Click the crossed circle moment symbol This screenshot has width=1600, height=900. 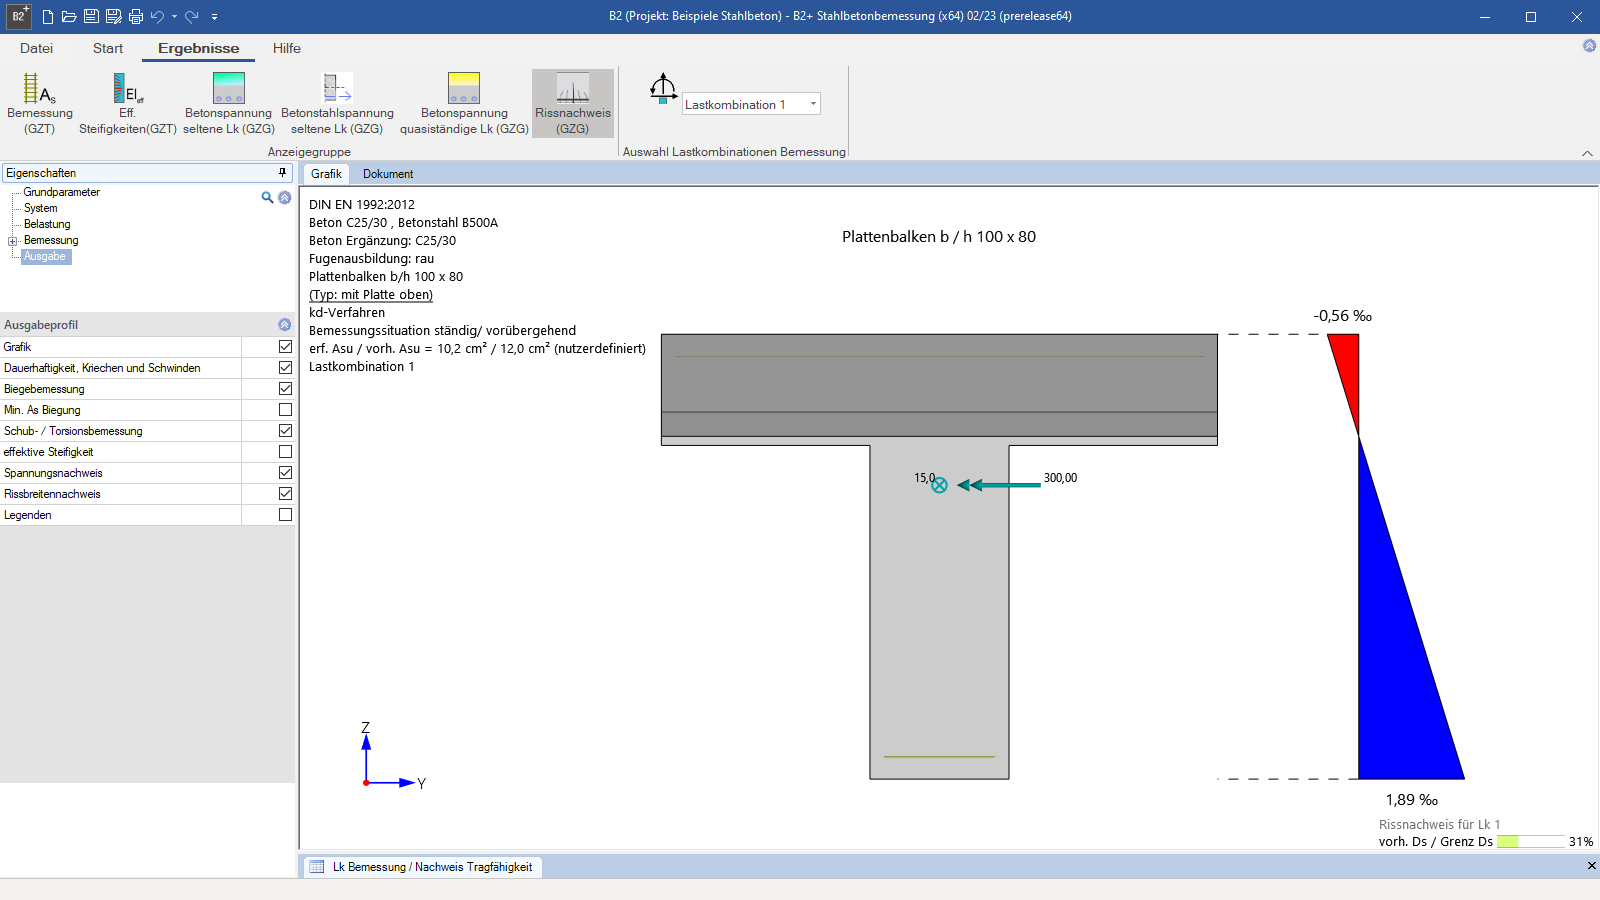pos(939,485)
